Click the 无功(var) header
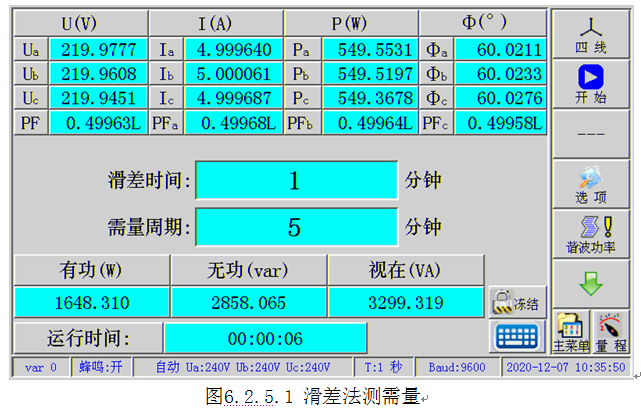641x409 pixels. click(249, 270)
